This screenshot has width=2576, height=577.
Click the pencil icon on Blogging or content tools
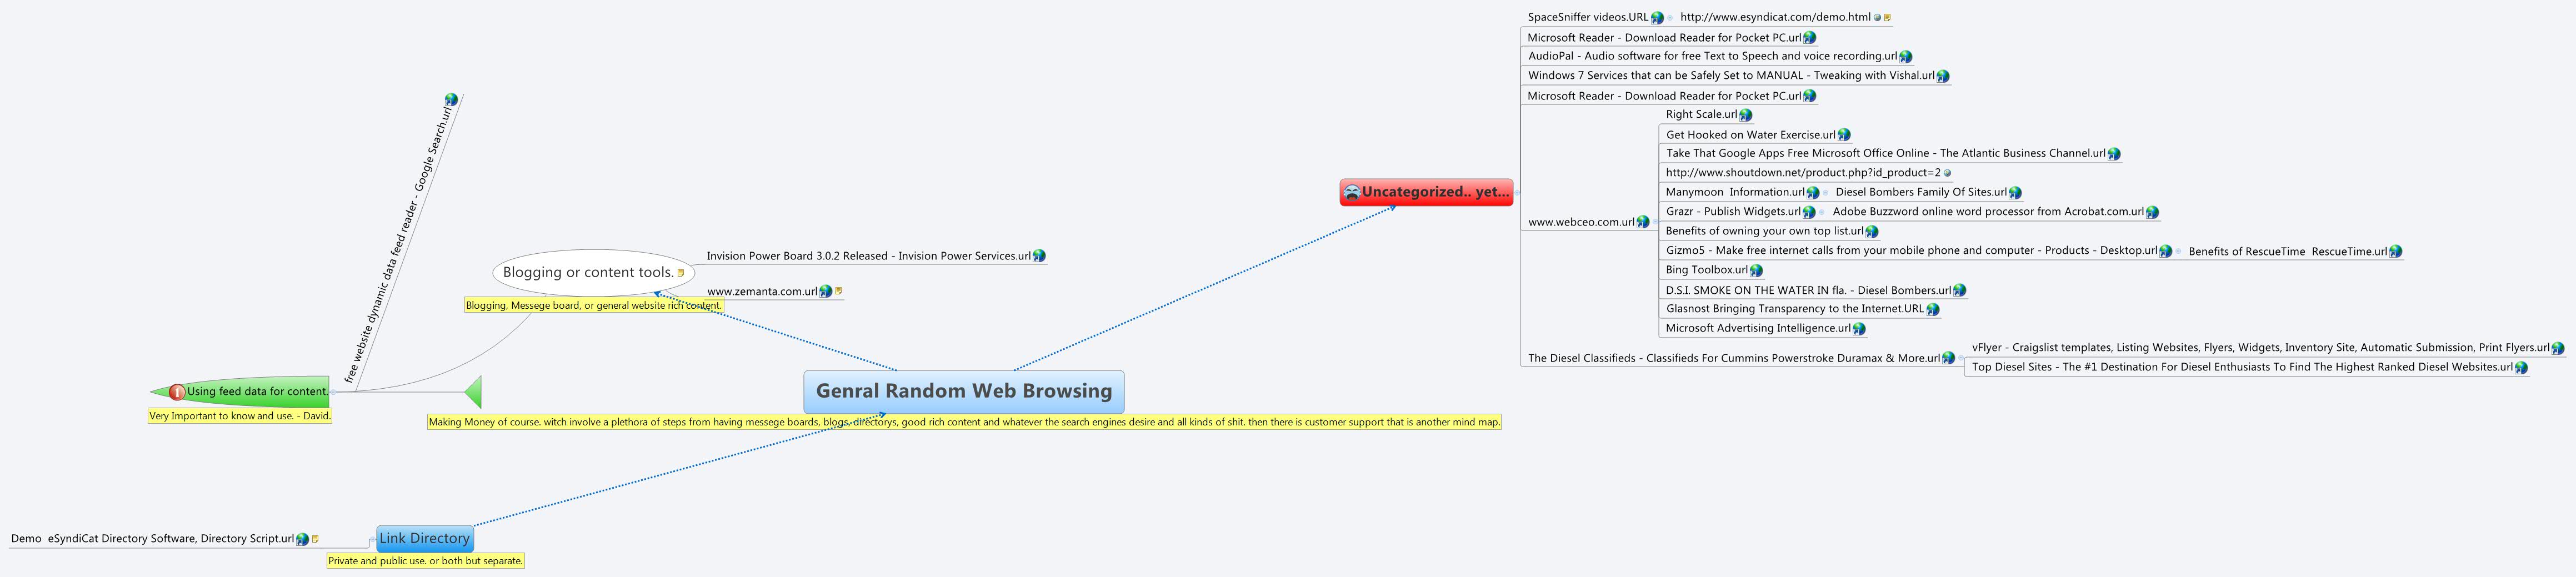coord(680,271)
